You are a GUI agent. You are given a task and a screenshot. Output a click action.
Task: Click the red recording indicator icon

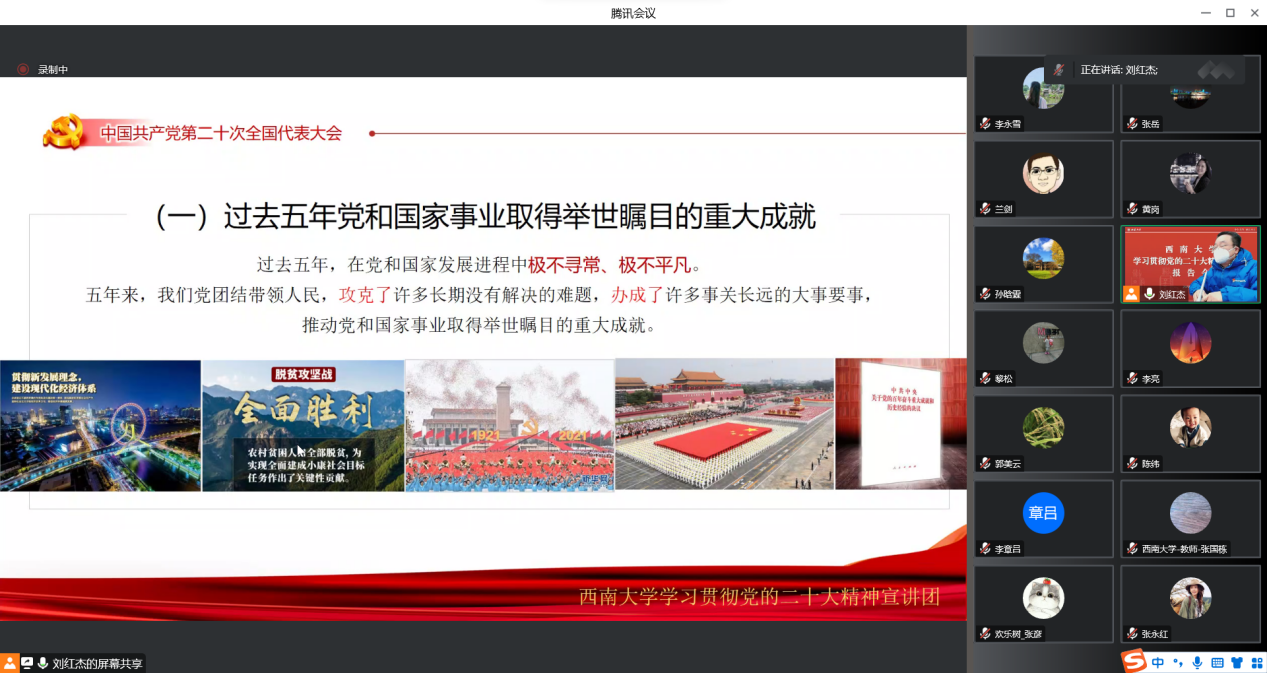(23, 69)
